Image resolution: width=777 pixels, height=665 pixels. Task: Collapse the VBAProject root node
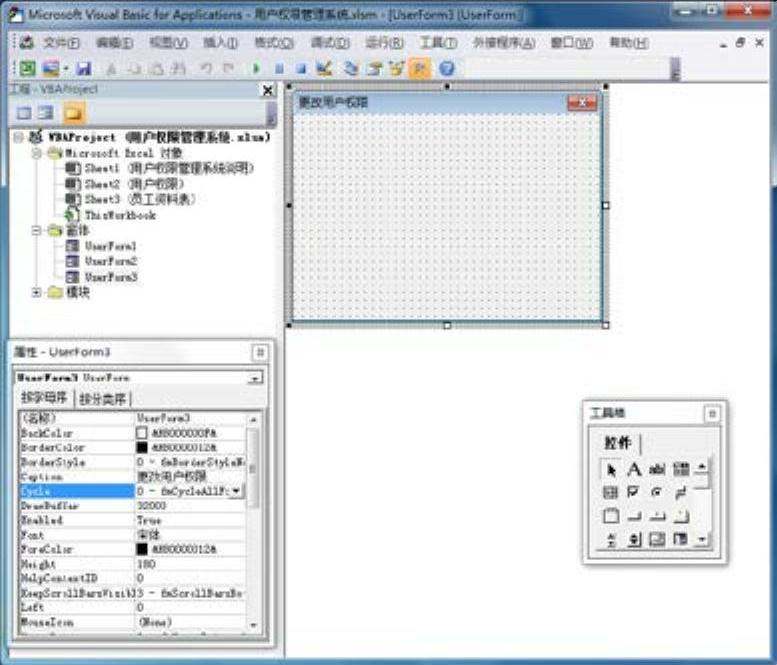coord(19,137)
